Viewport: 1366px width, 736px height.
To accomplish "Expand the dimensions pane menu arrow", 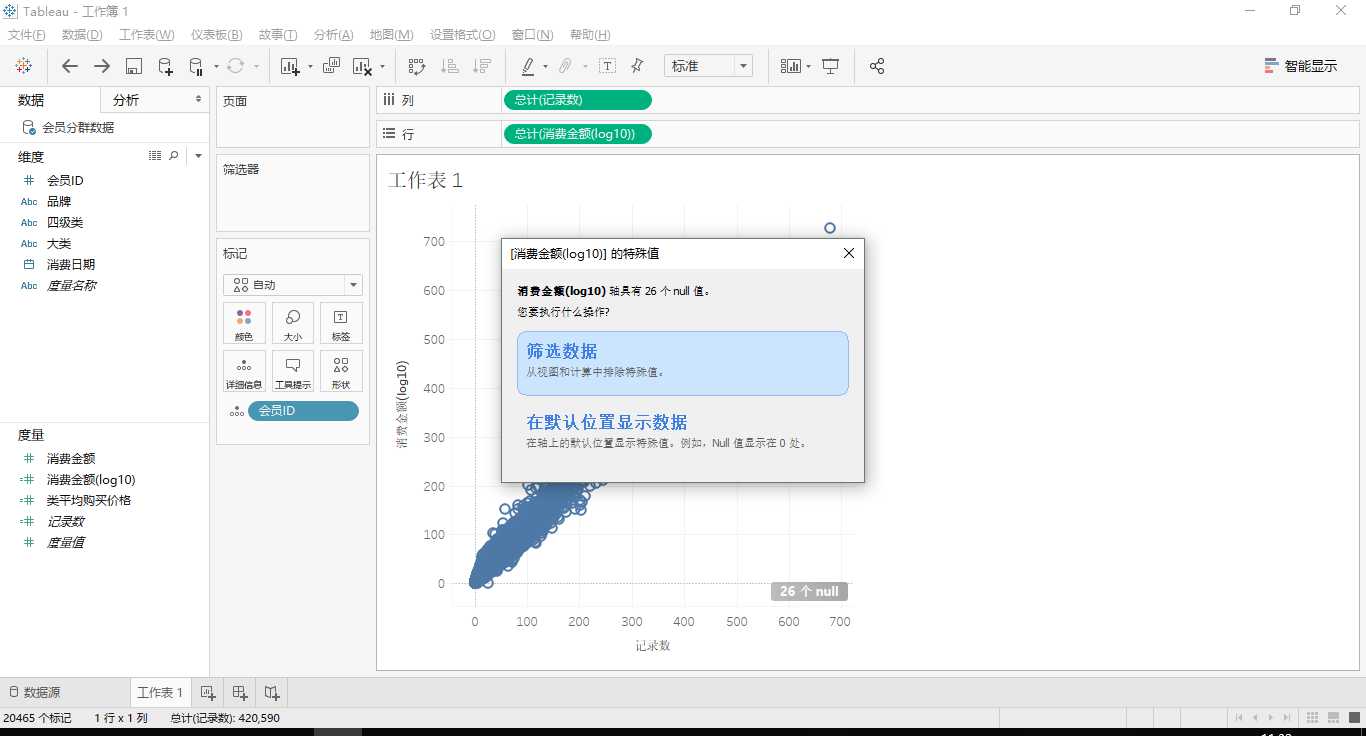I will (198, 156).
